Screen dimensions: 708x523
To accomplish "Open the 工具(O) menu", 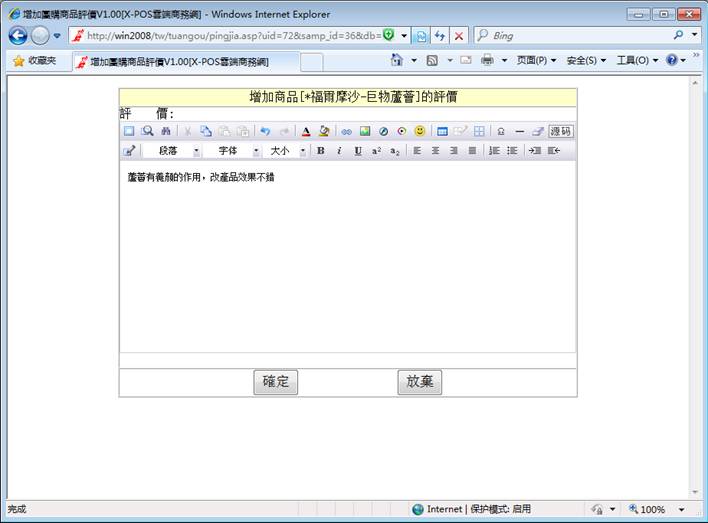I will click(636, 61).
